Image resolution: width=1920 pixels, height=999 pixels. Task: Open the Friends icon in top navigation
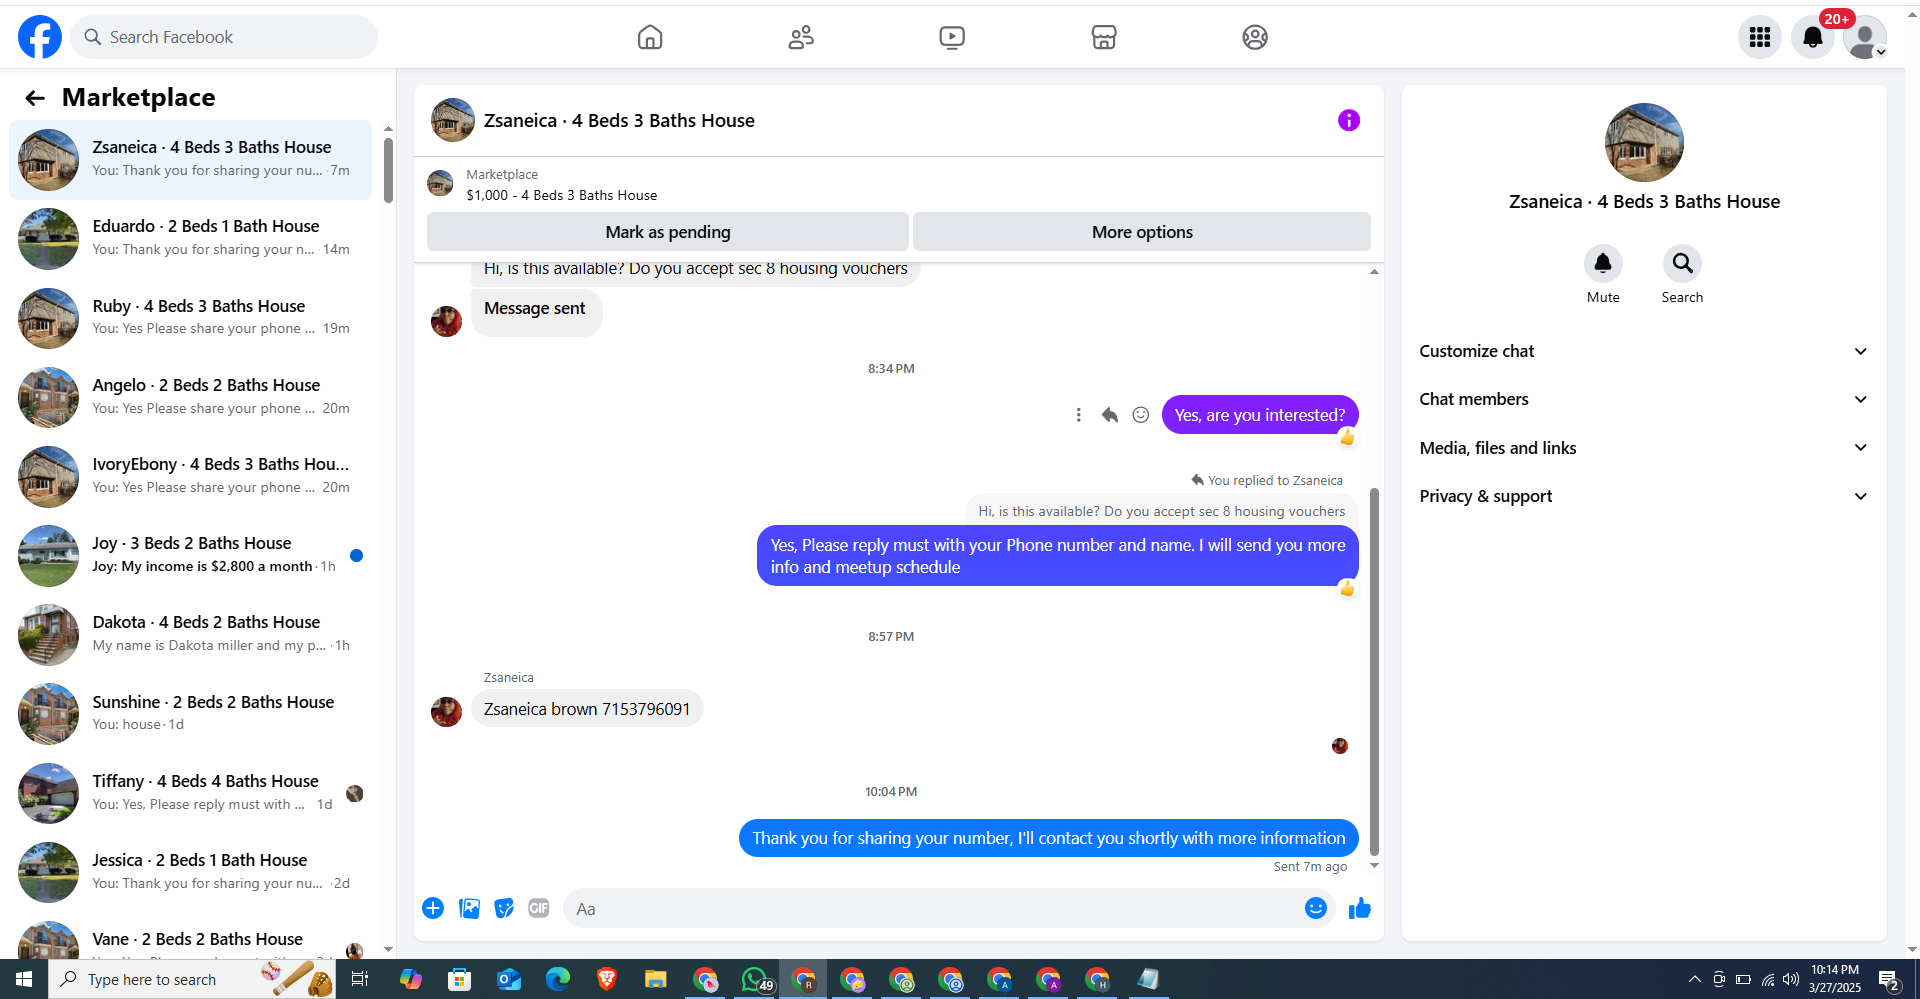click(801, 37)
